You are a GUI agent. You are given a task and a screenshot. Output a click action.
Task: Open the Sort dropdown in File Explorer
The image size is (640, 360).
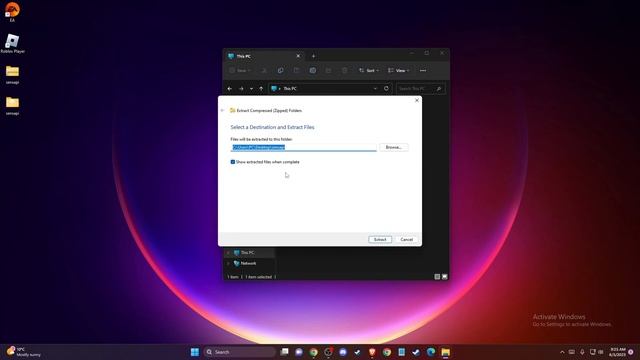[369, 71]
